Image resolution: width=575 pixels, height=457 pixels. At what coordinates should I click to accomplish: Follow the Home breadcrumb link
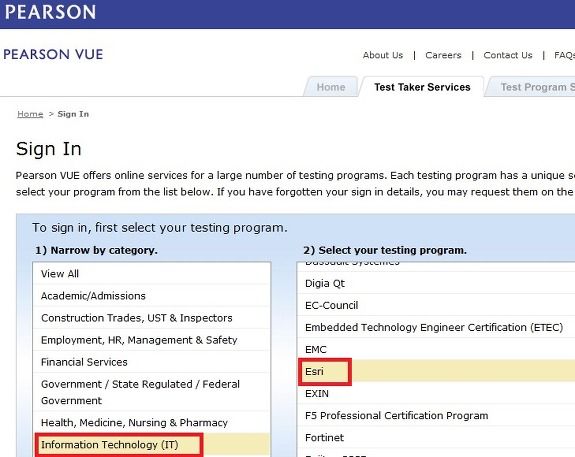pyautogui.click(x=30, y=114)
